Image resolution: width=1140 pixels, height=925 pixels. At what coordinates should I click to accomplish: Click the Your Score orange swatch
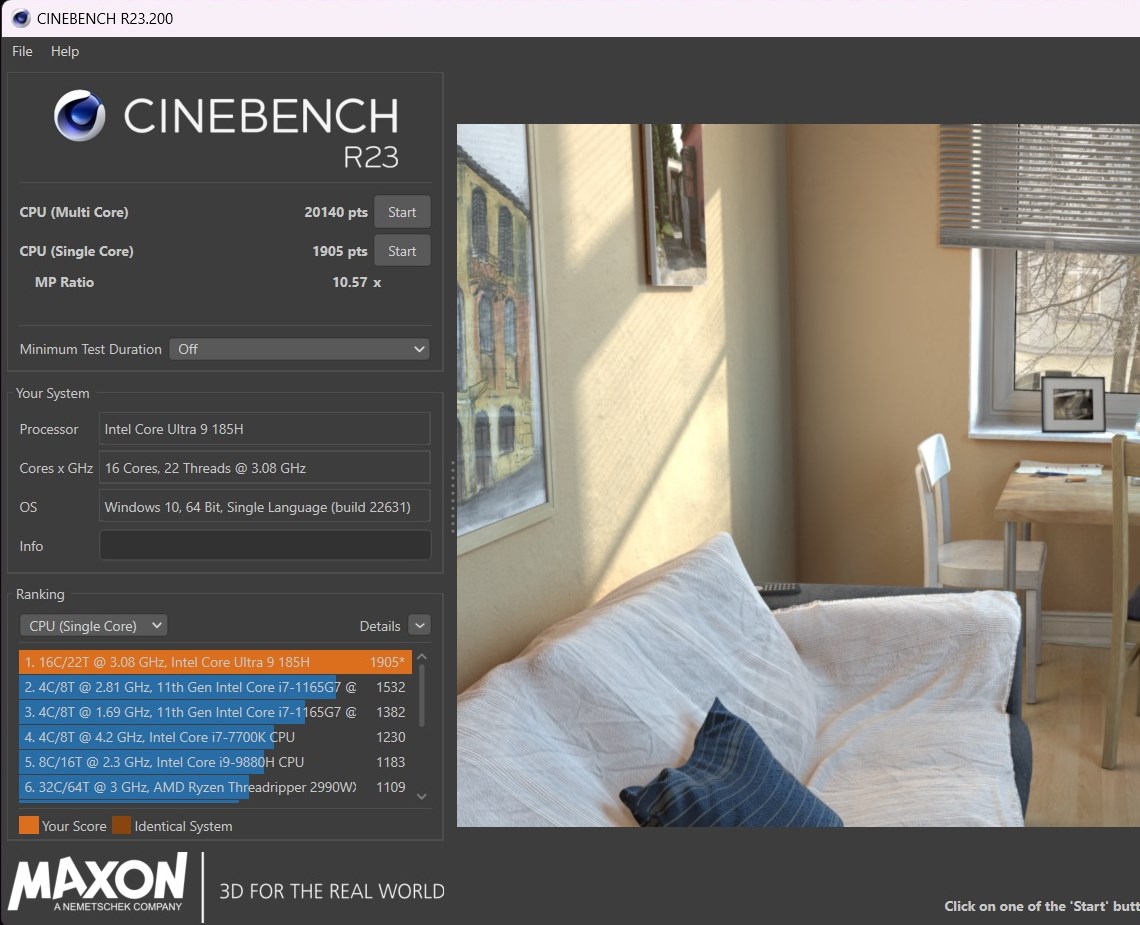(29, 825)
